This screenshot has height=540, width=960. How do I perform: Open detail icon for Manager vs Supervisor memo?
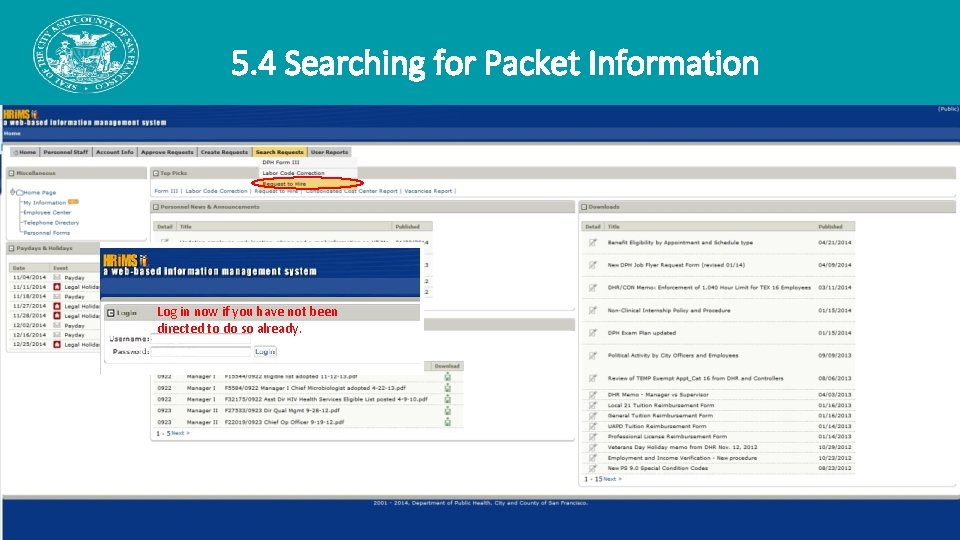click(593, 395)
